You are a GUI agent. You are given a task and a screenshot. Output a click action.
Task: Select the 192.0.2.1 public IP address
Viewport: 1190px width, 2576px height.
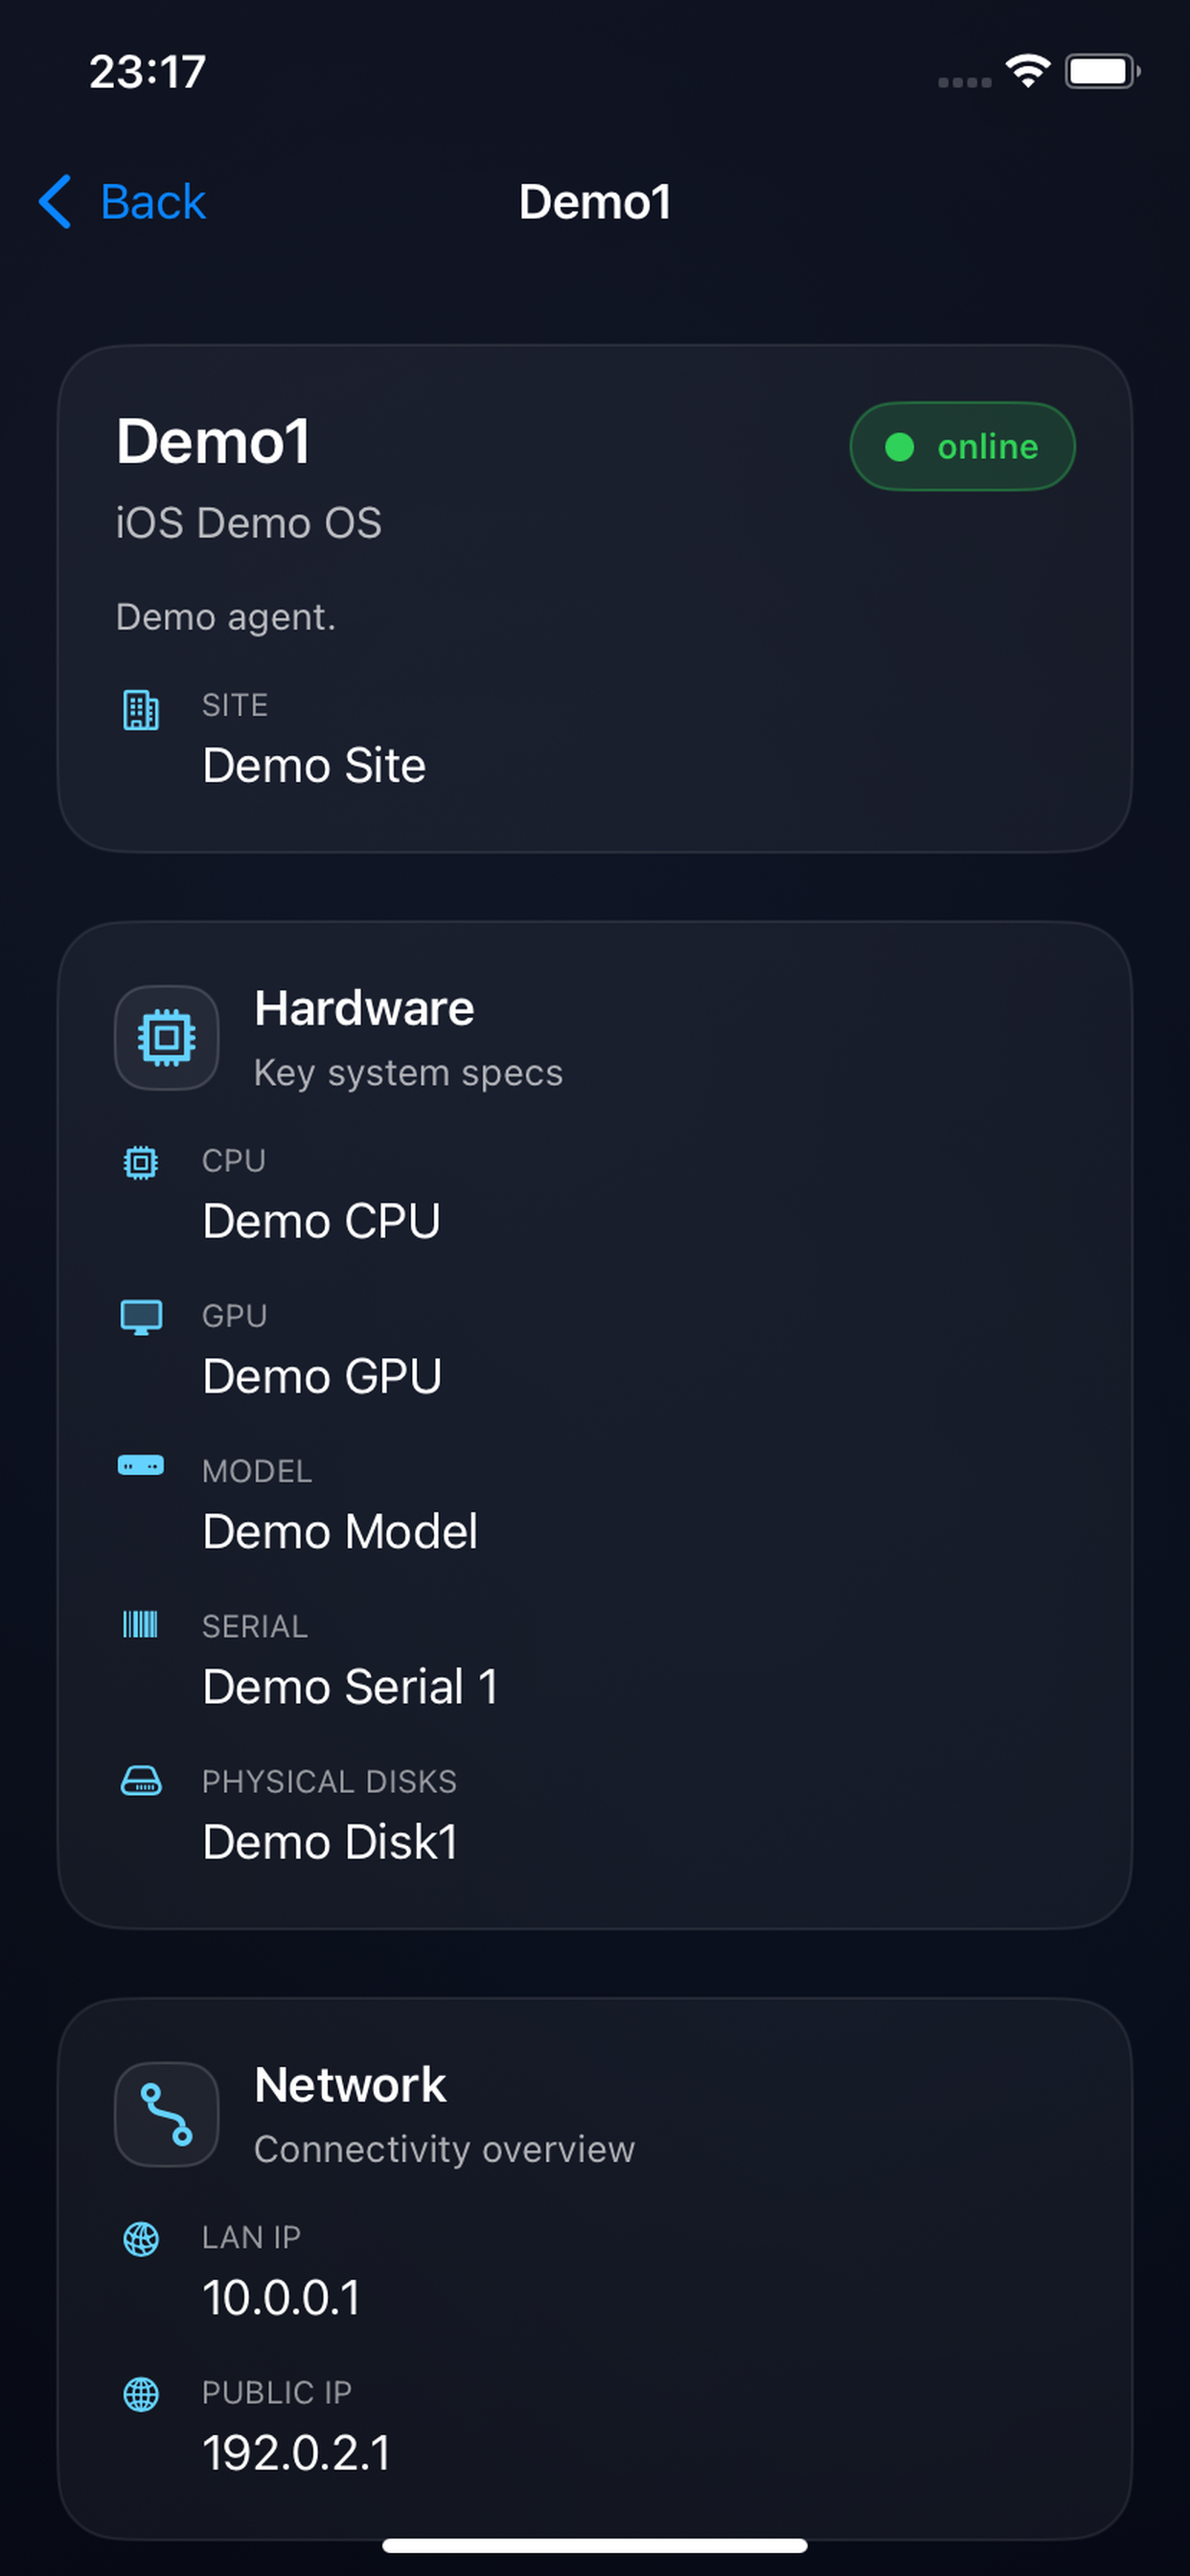tap(297, 2452)
